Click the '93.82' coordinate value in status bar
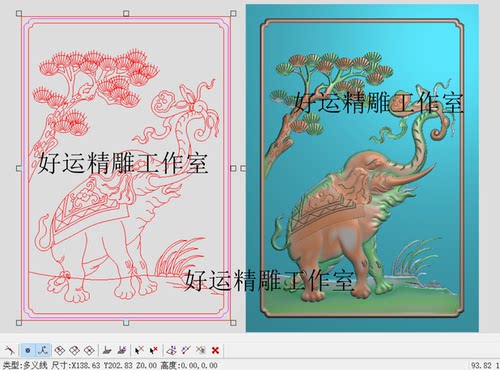Viewport: 500px width, 370px height. [480, 365]
